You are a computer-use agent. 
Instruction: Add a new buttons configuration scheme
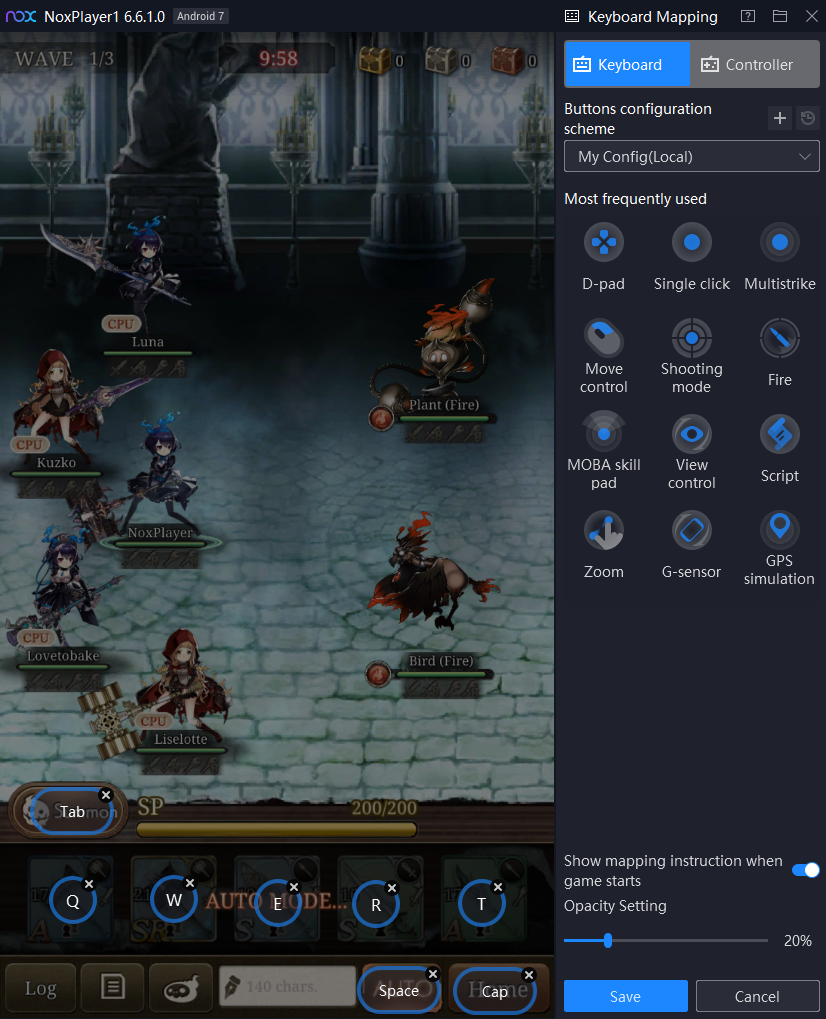[780, 118]
